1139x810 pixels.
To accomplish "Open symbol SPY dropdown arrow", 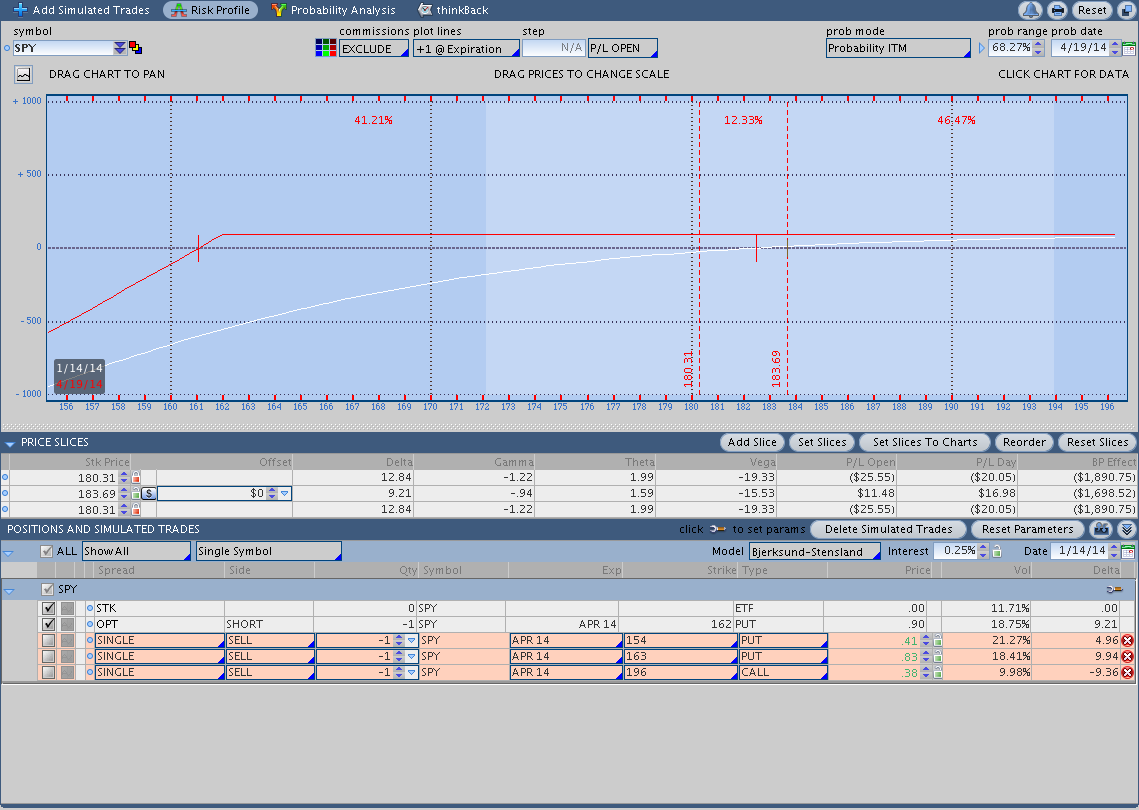I will click(x=120, y=48).
